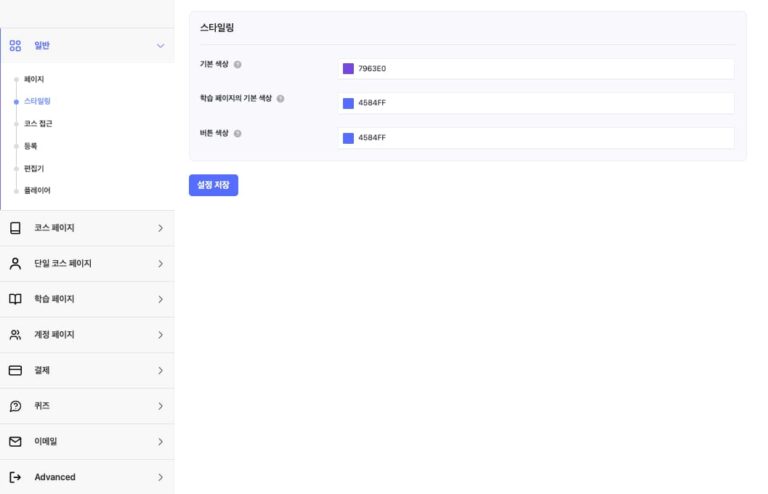Click the 설정 저장 button

tap(213, 185)
